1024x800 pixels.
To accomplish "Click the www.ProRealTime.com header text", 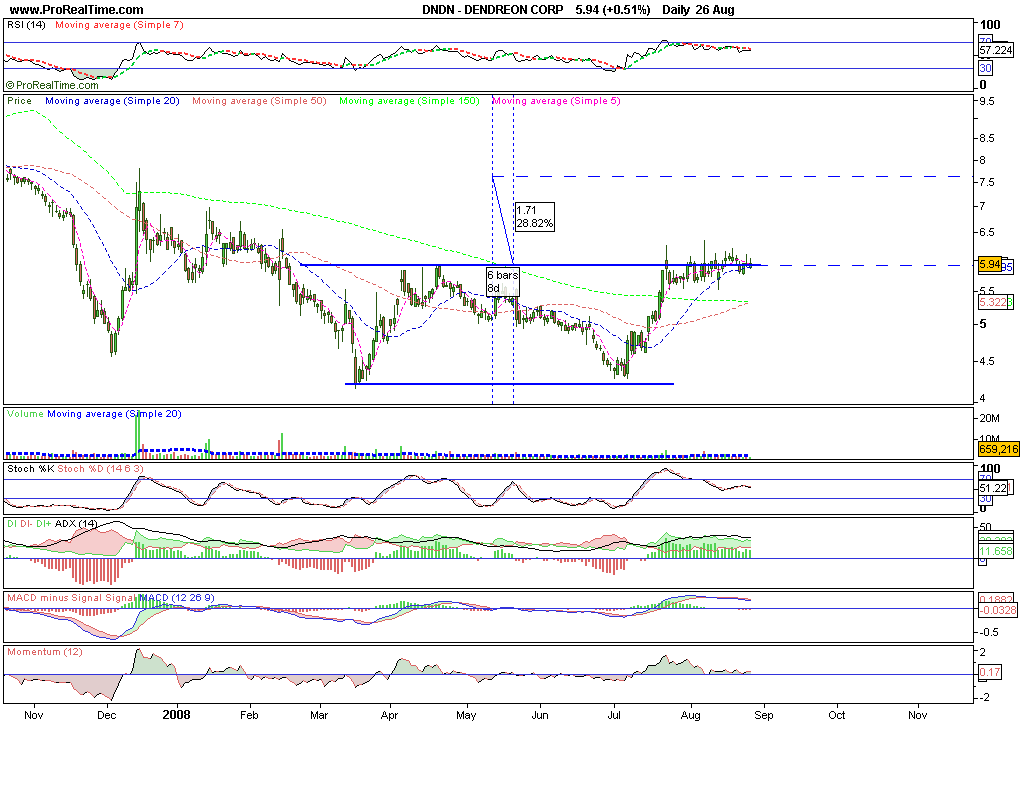I will [77, 10].
